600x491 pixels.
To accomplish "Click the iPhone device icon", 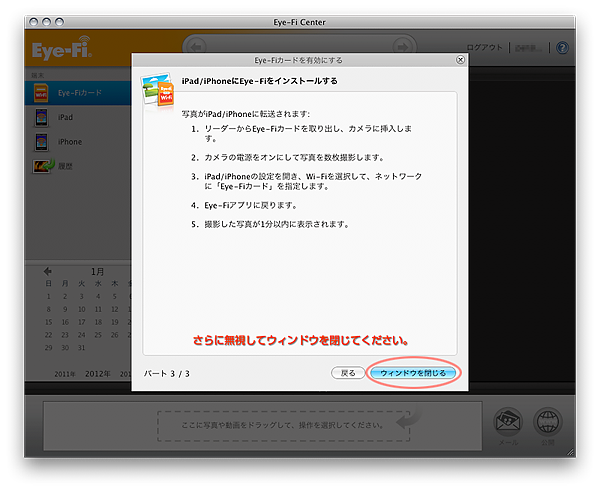I will pos(41,142).
